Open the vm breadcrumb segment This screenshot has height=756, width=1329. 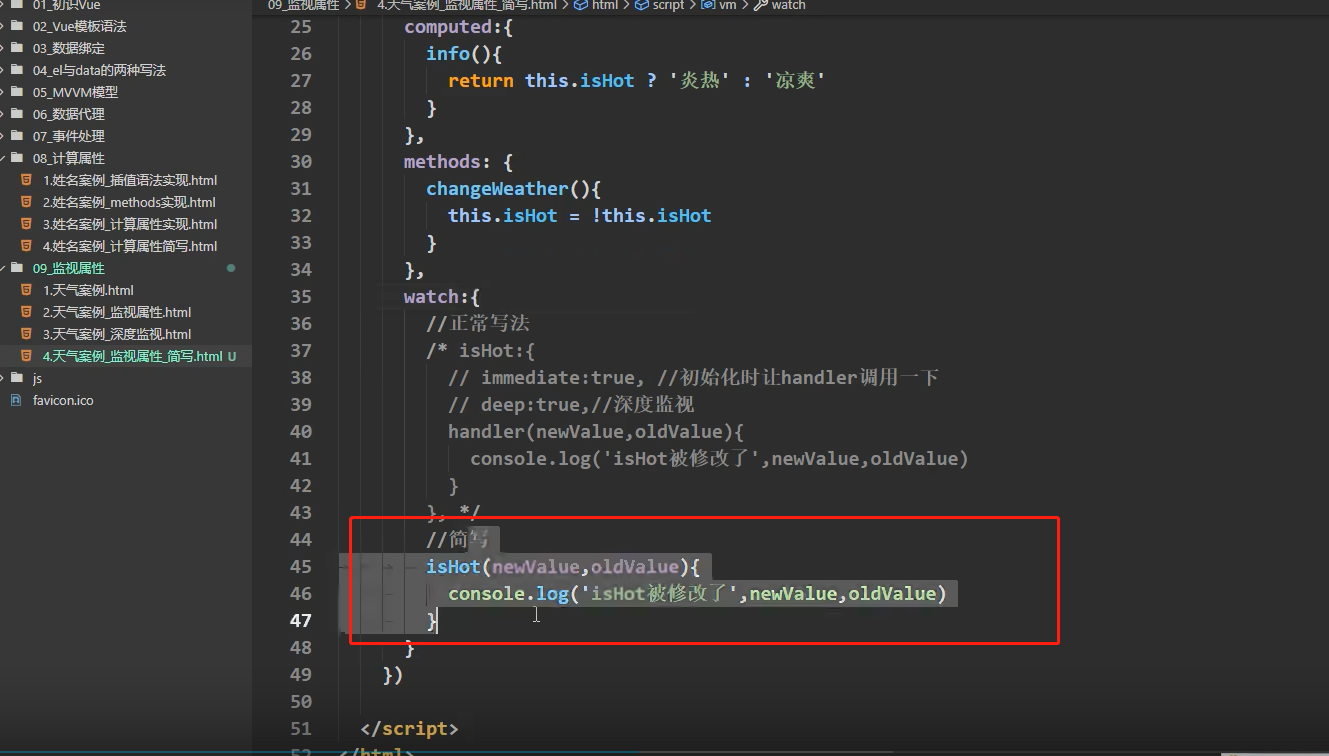(x=720, y=5)
